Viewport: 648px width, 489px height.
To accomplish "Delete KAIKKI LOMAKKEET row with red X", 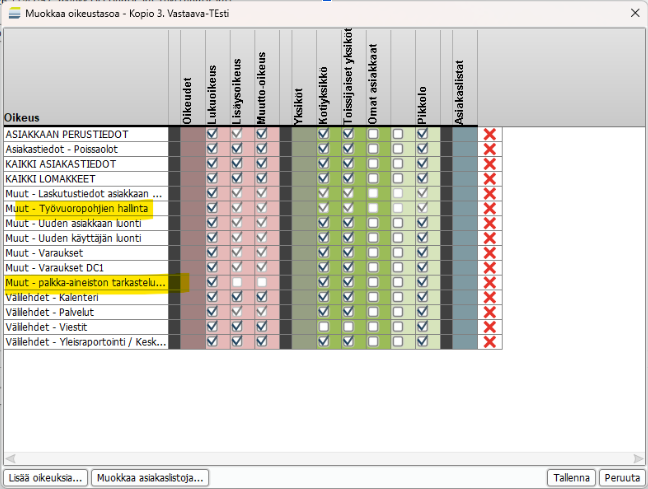I will (x=490, y=179).
